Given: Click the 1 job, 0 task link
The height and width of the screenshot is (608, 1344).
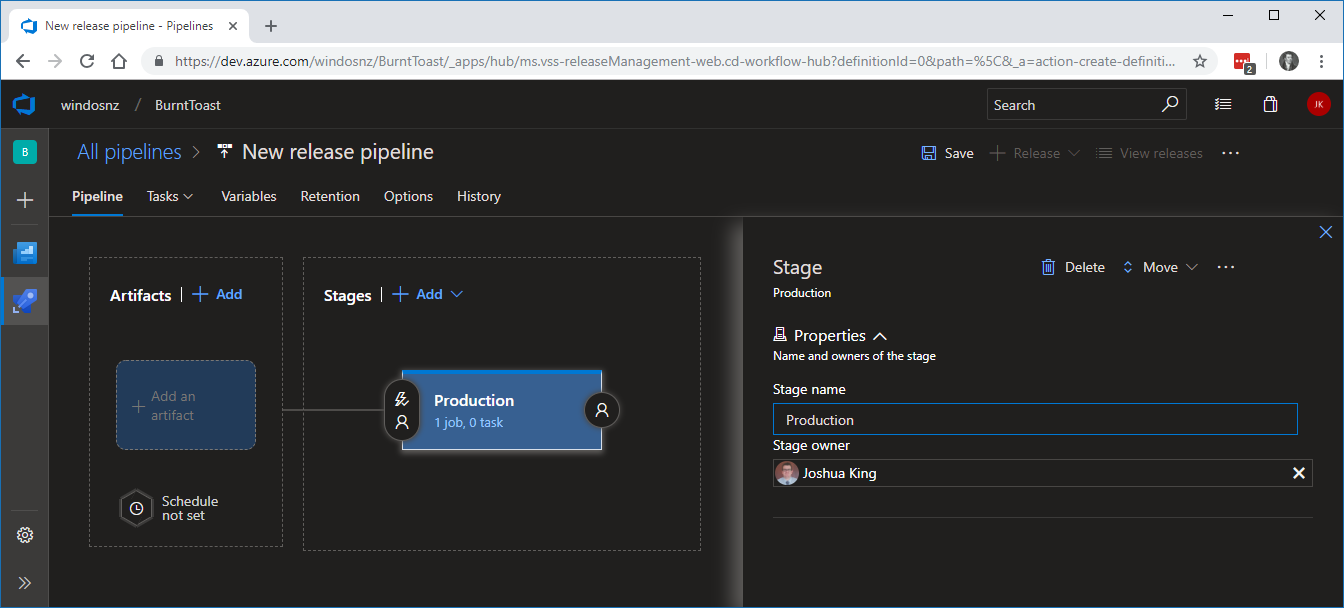Looking at the screenshot, I should click(x=469, y=422).
